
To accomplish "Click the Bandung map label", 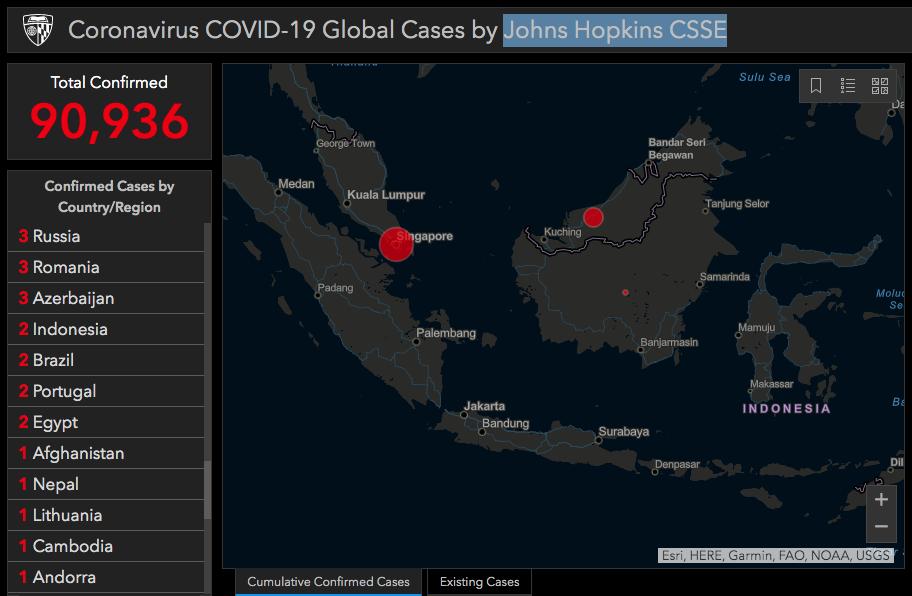I will [505, 423].
